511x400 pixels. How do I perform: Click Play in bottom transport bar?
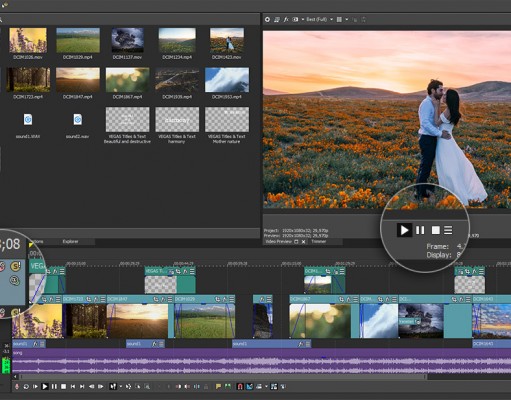pos(45,386)
